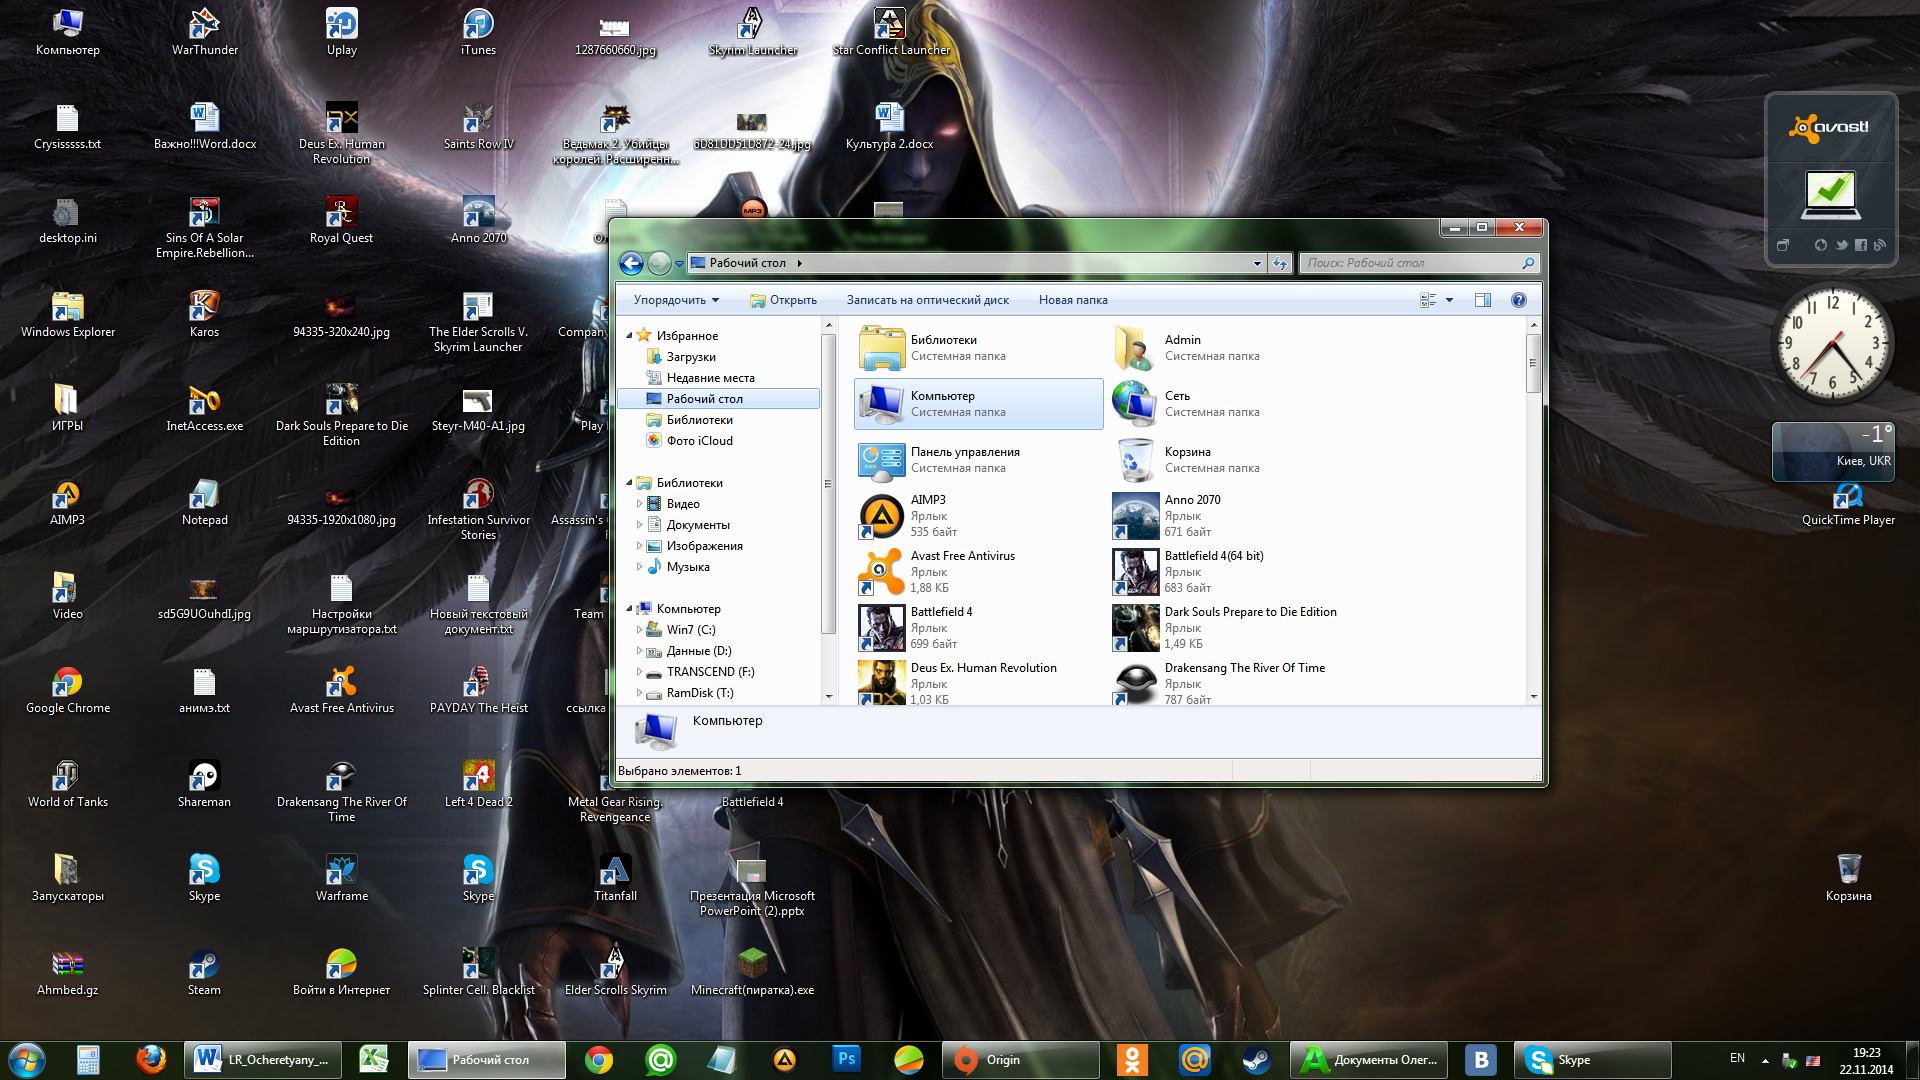The image size is (1920, 1080).
Task: Switch to Skype taskbar button
Action: click(1591, 1060)
